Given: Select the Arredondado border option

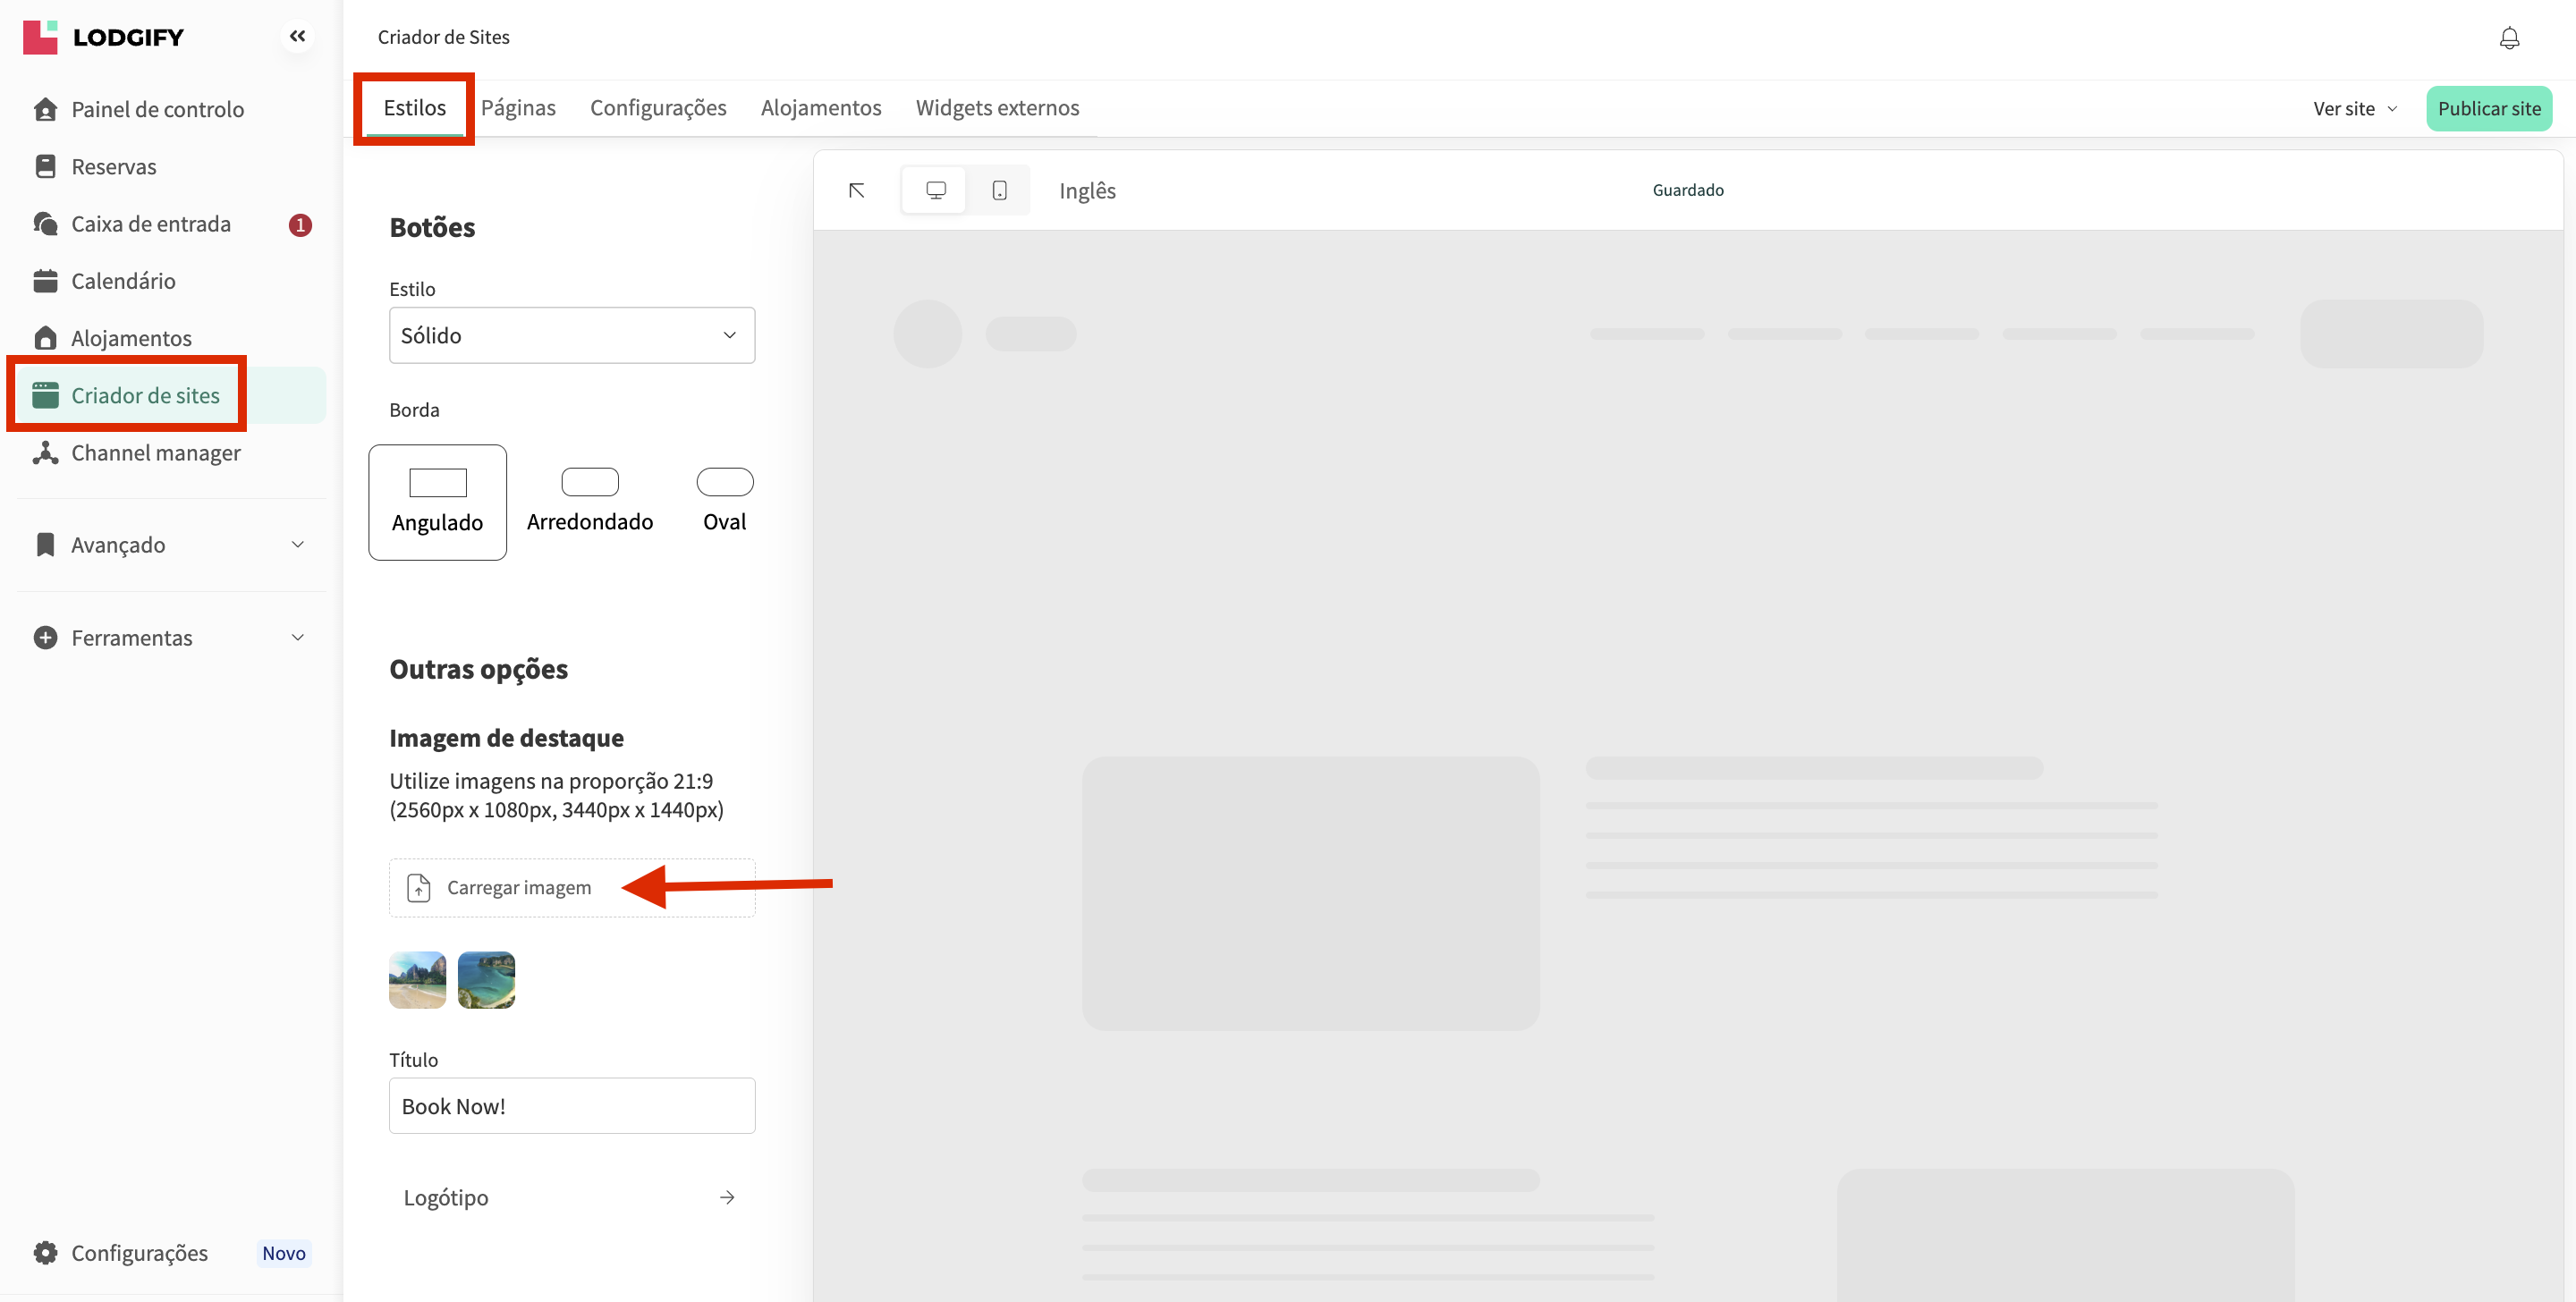Looking at the screenshot, I should click(590, 502).
